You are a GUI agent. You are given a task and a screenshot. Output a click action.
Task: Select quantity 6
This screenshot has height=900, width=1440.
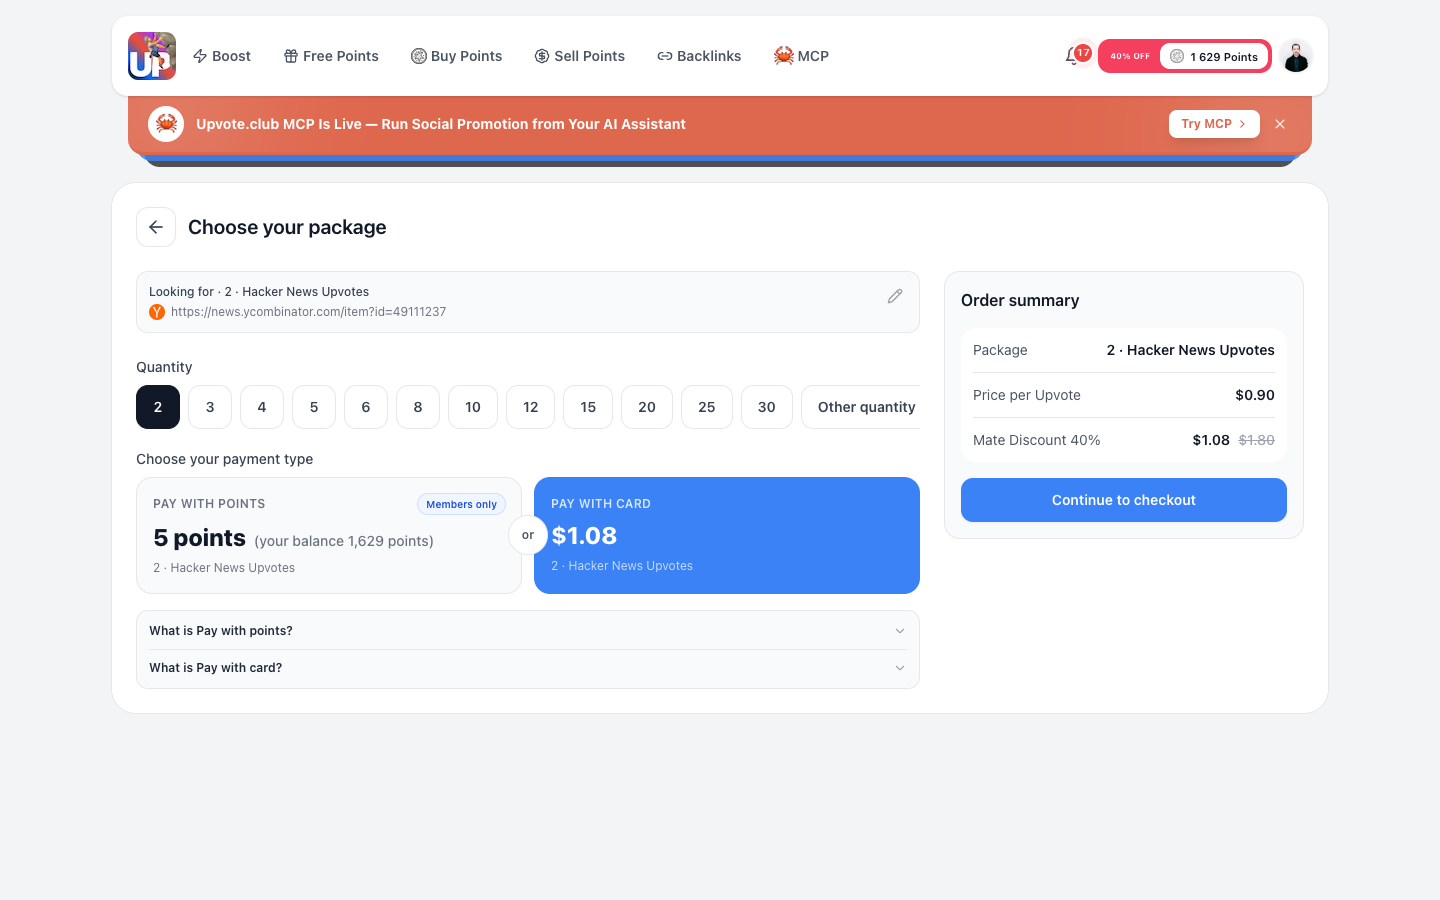366,407
